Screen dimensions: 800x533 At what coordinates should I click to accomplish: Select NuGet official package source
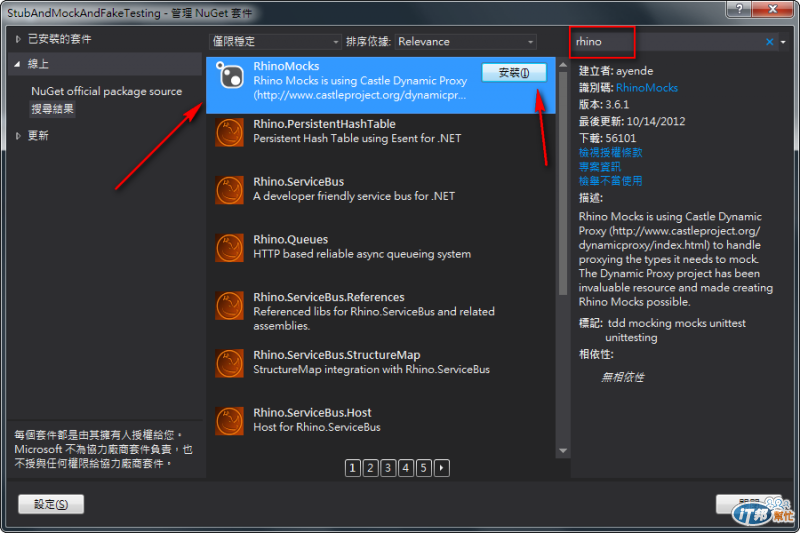[106, 91]
